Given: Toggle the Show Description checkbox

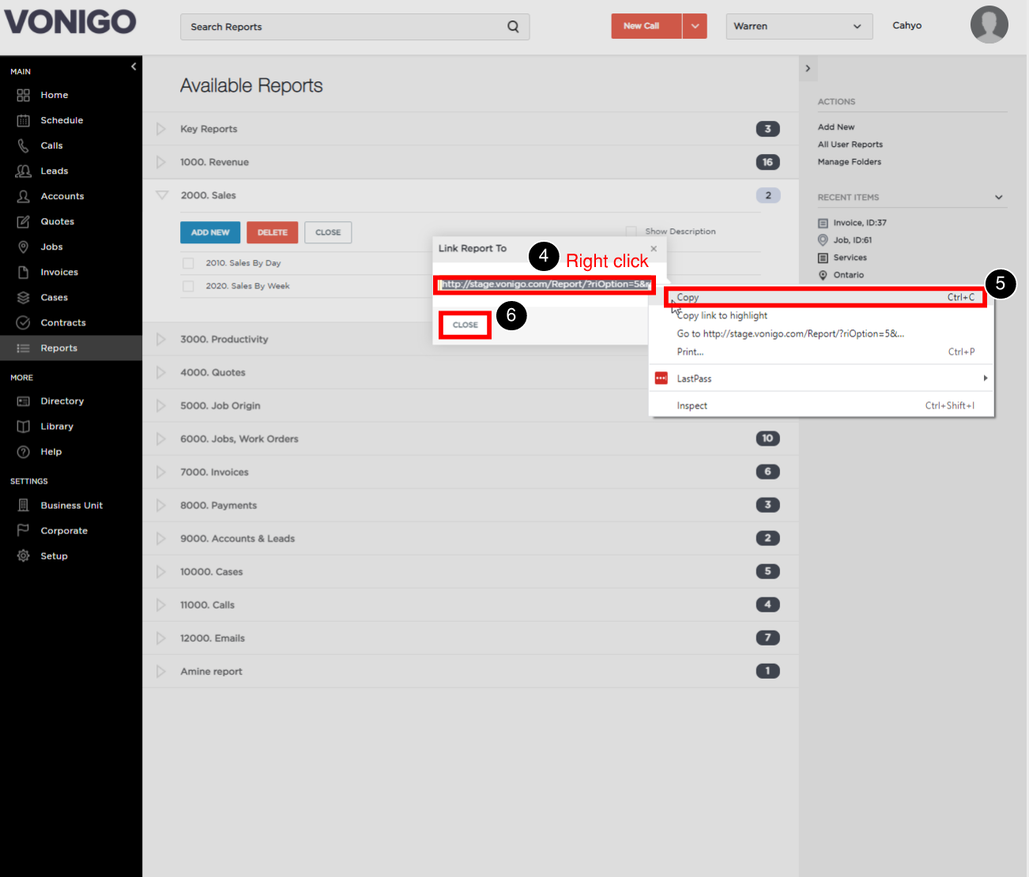Looking at the screenshot, I should [631, 231].
